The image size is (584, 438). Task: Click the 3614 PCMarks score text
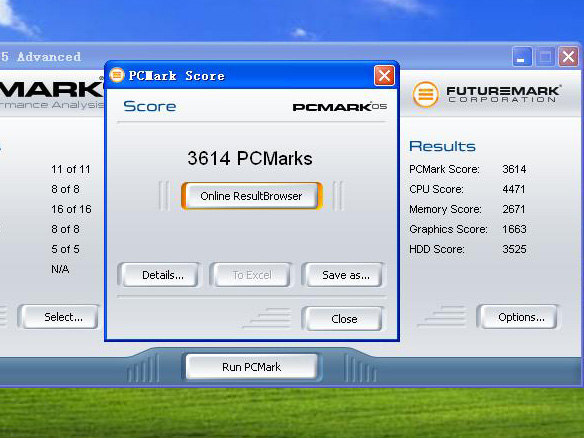(250, 158)
